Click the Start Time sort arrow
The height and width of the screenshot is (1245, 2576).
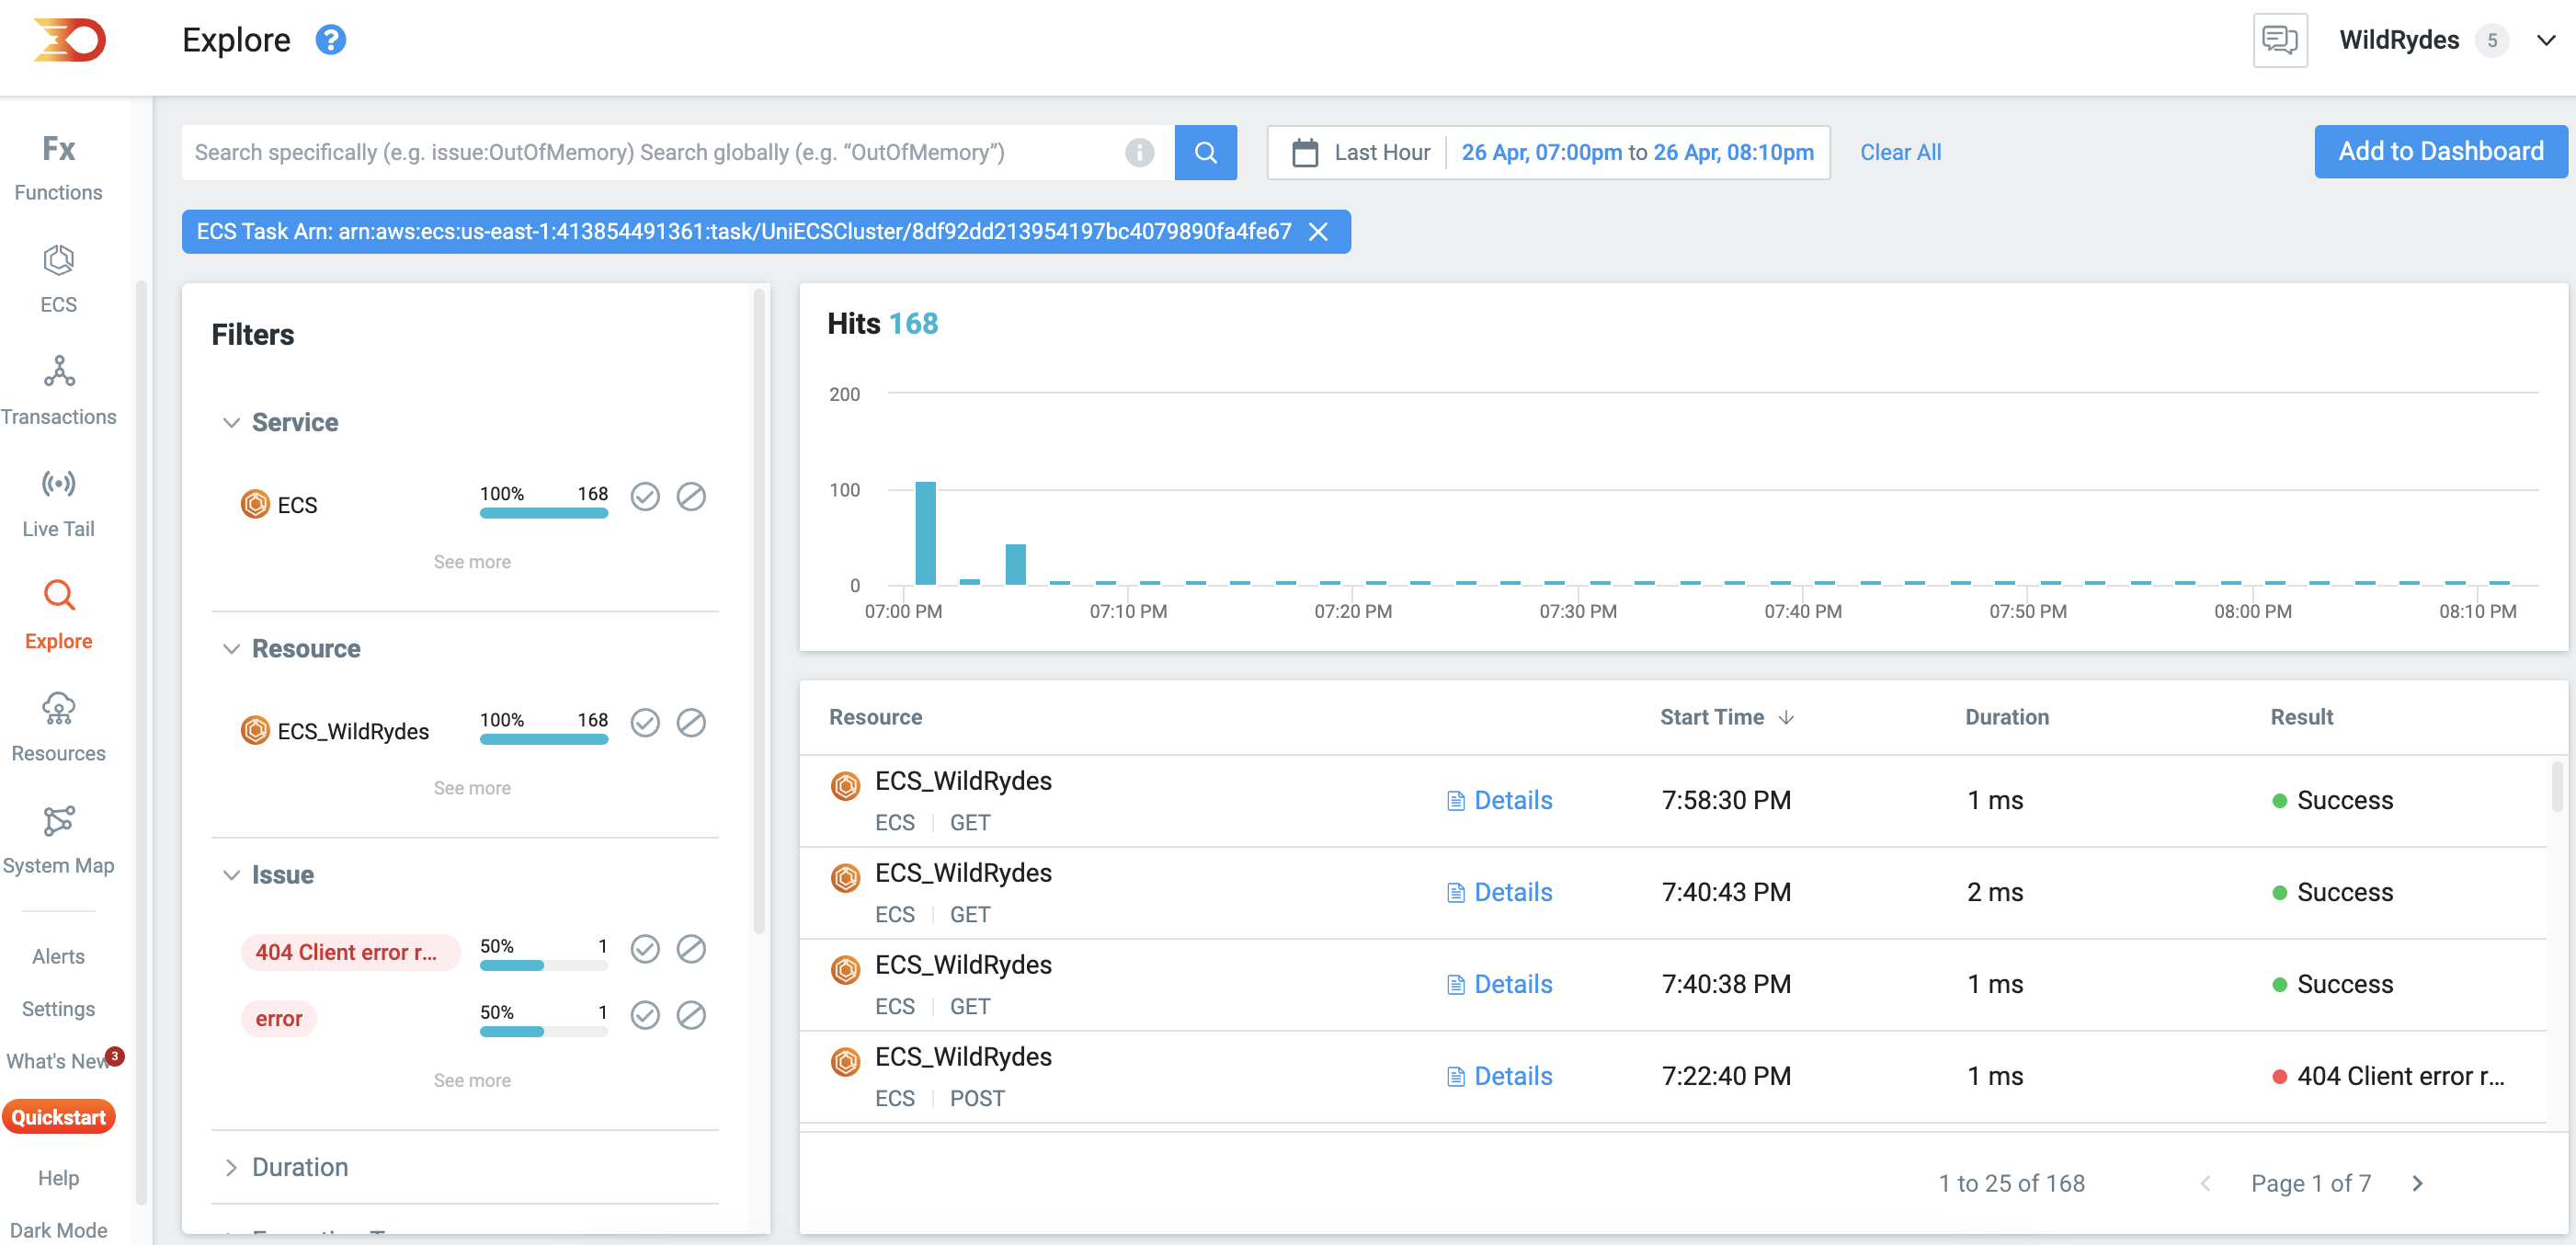point(1786,717)
